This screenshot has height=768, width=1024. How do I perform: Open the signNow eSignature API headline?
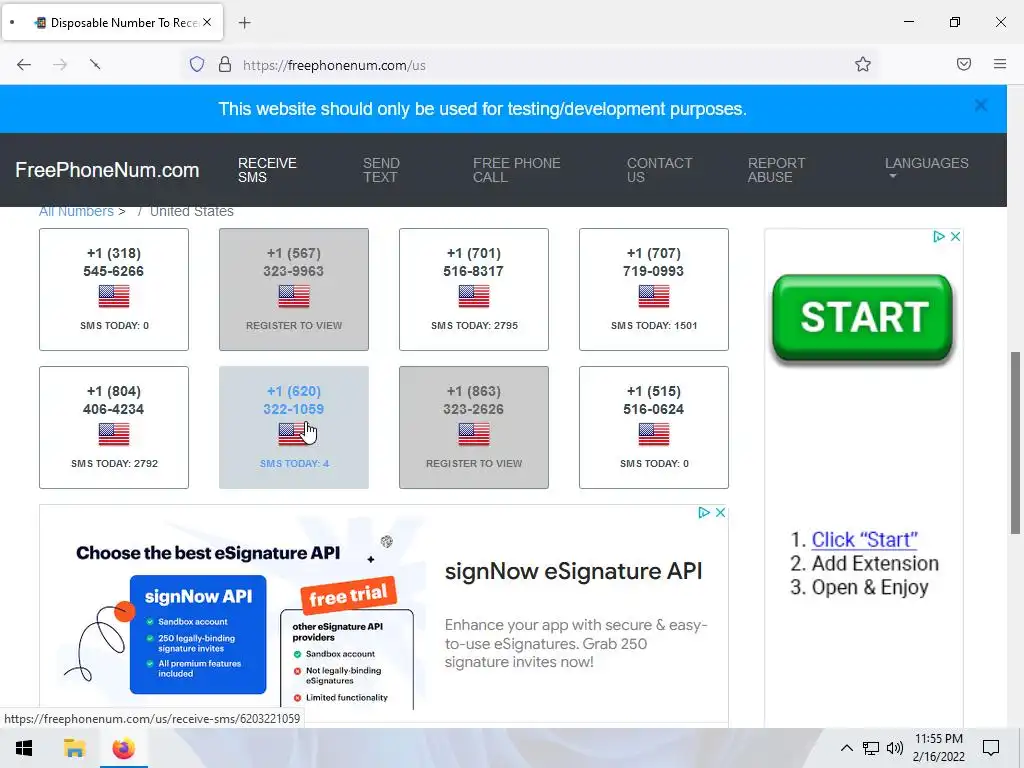[x=573, y=571]
